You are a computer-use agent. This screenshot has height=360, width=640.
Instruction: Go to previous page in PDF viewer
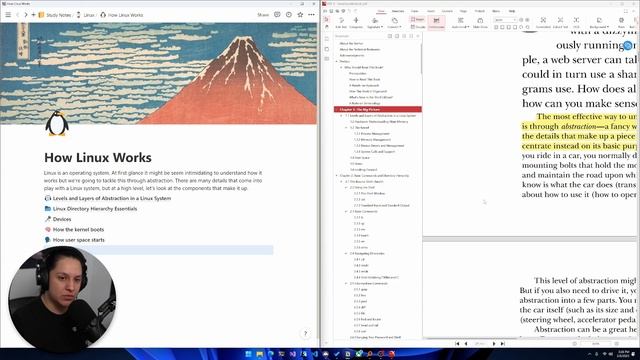pyautogui.click(x=466, y=344)
